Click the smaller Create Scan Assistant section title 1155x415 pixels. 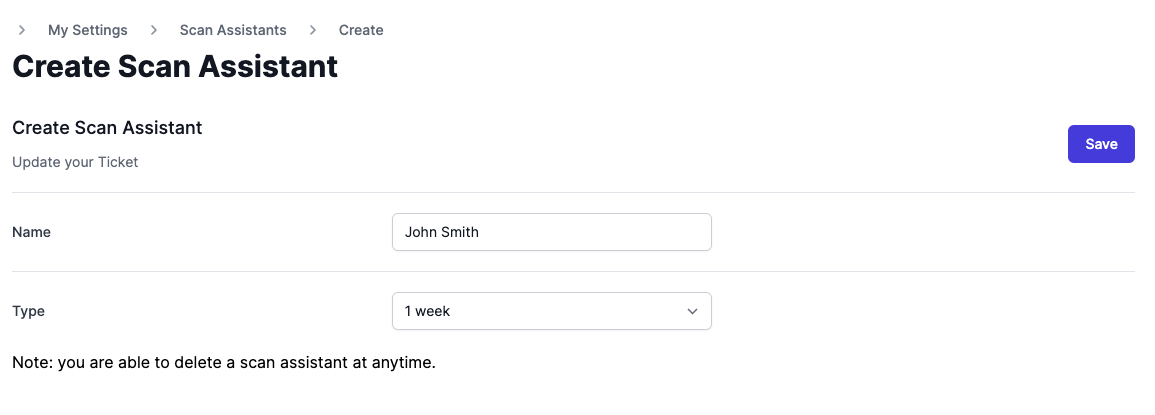(107, 128)
